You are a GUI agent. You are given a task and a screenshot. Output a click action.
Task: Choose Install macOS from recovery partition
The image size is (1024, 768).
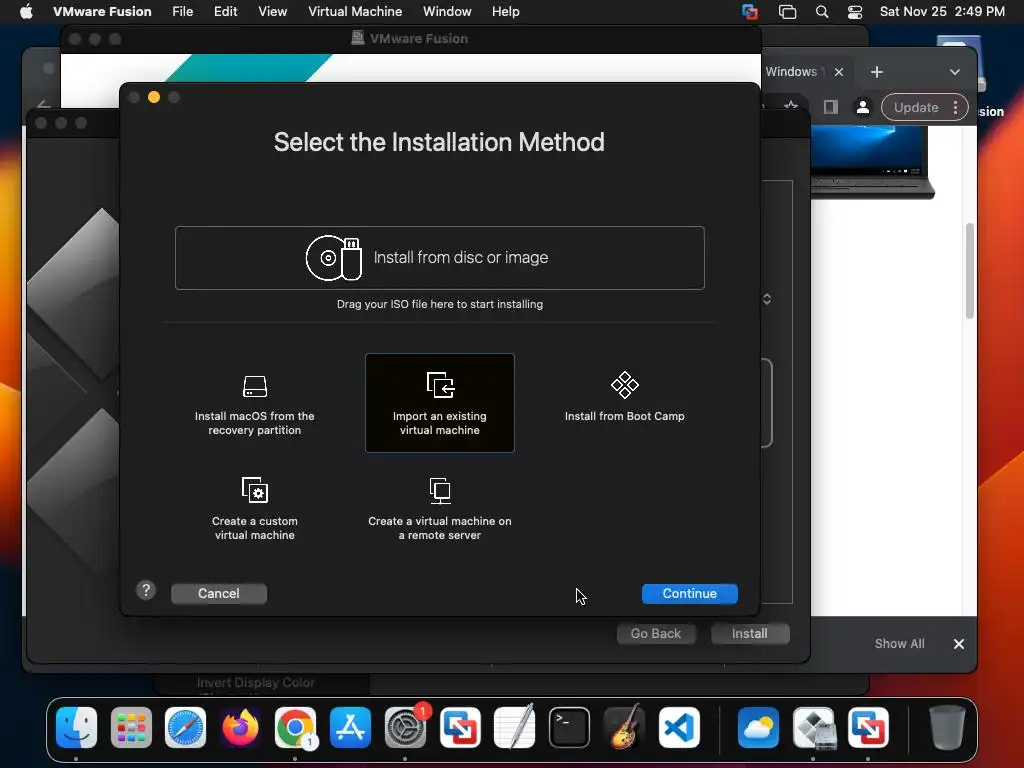[x=255, y=405]
